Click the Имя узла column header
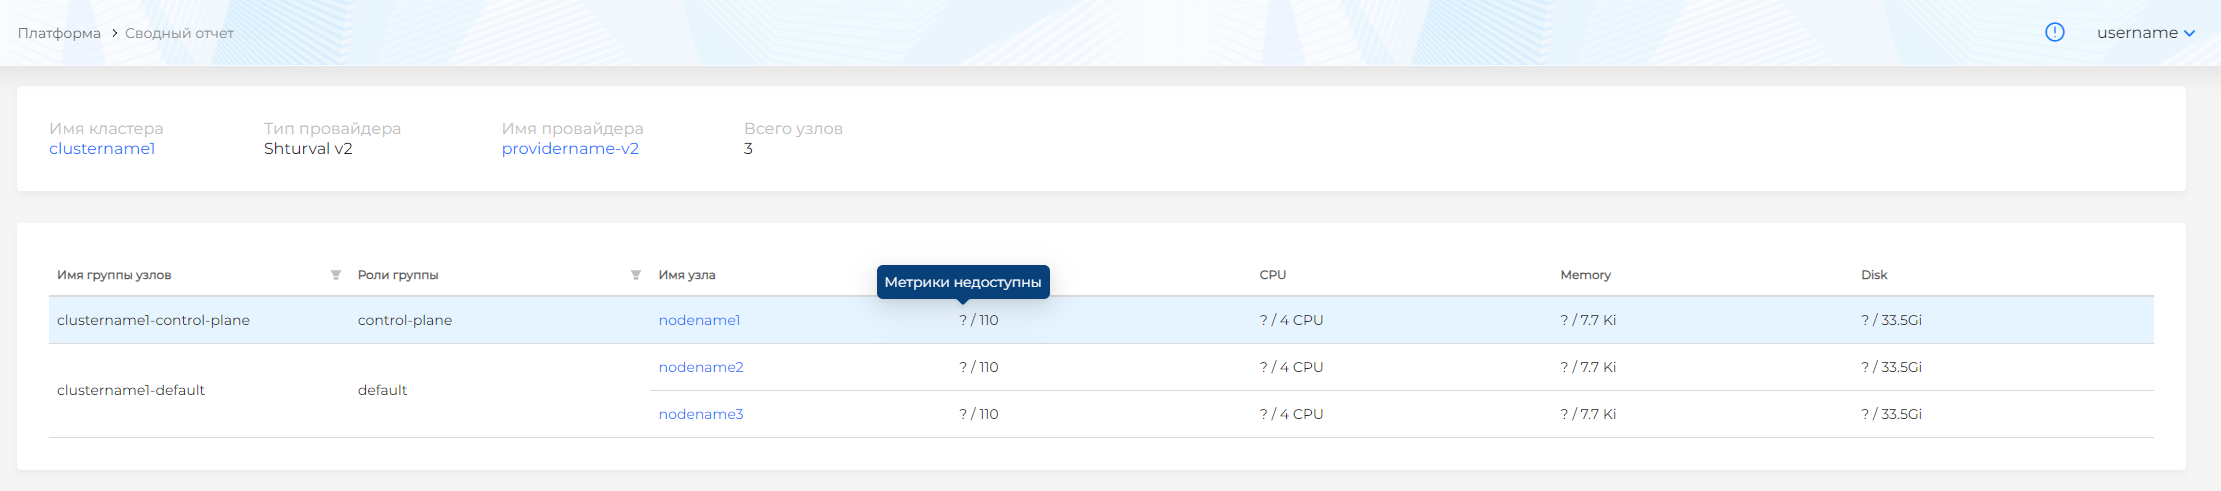Viewport: 2221px width, 491px height. 687,275
